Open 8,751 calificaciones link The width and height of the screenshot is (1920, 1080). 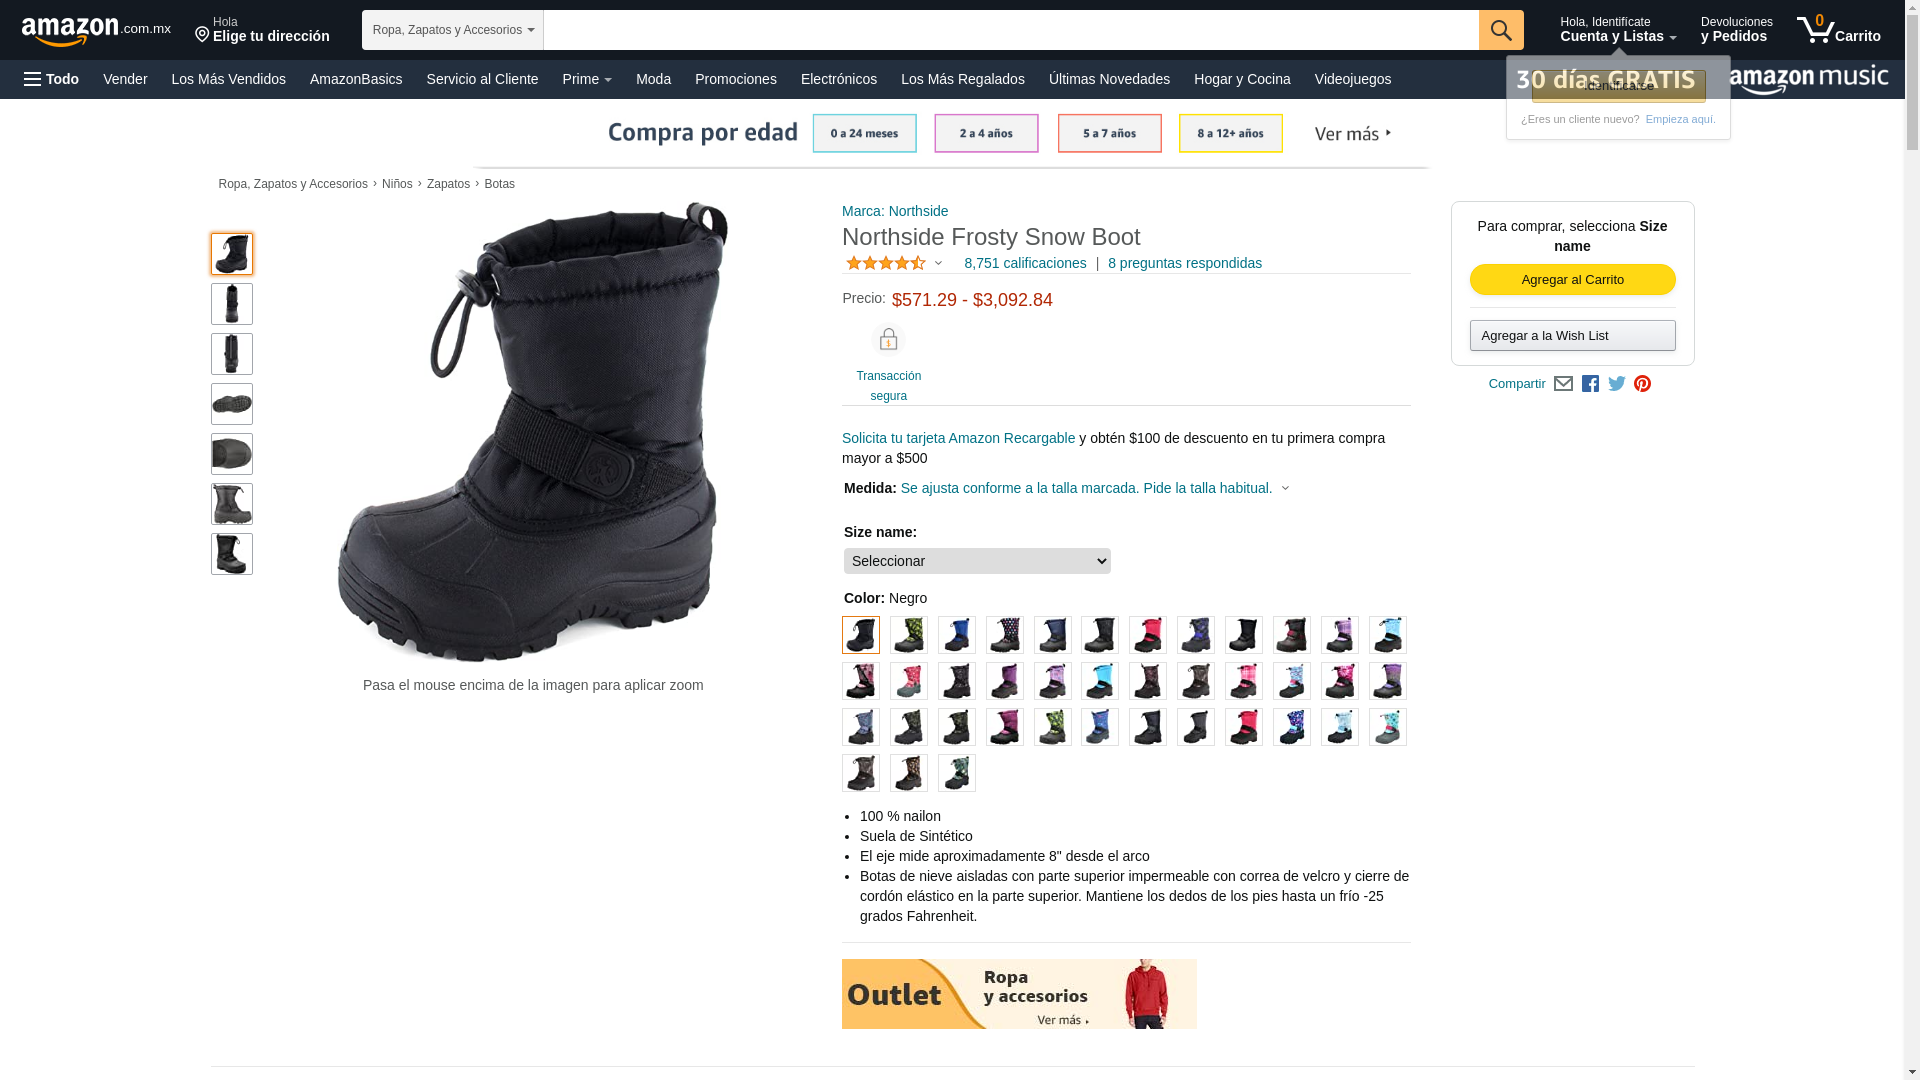click(x=1025, y=264)
